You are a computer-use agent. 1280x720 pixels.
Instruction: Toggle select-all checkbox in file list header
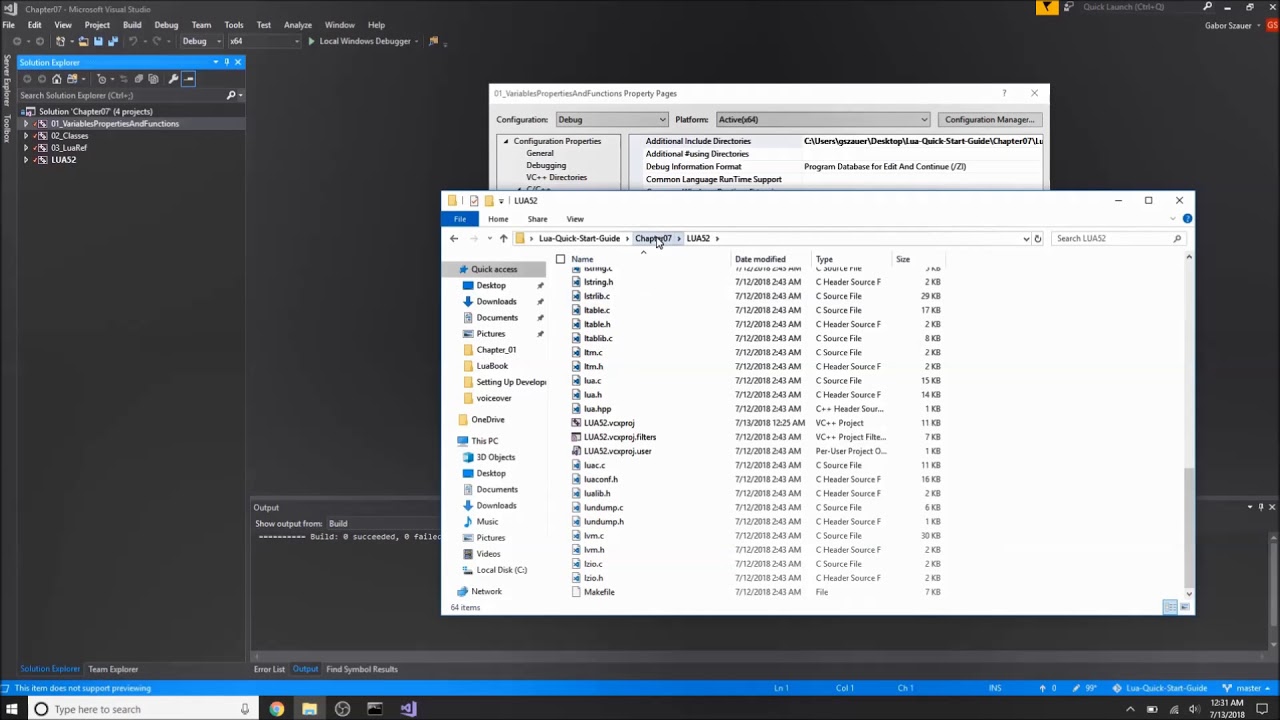point(560,259)
